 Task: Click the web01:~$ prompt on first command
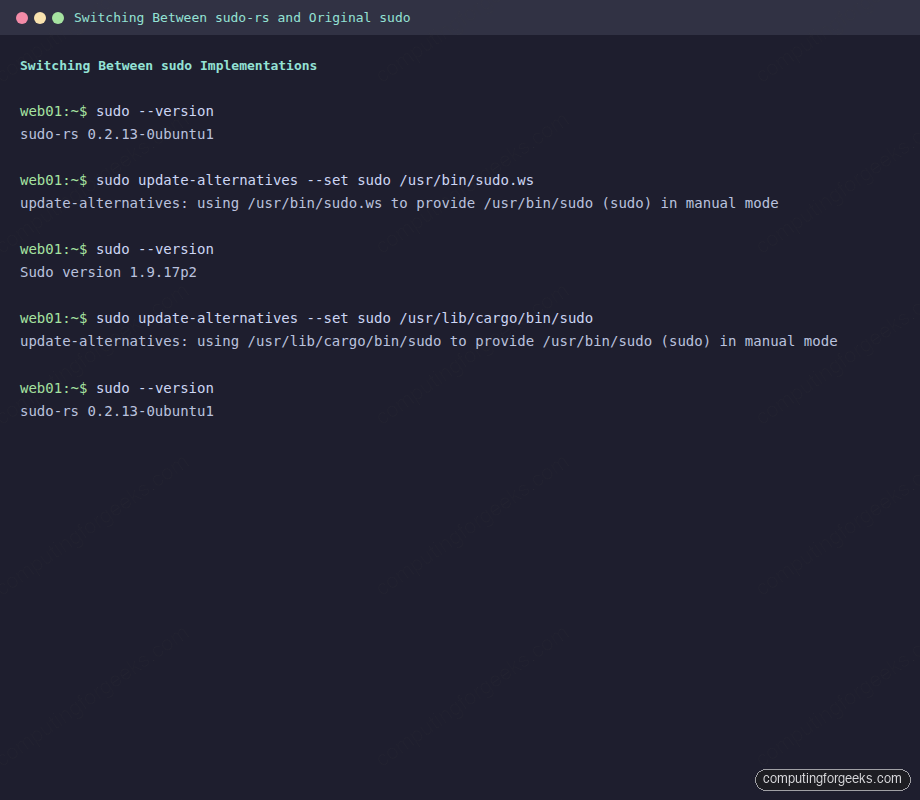click(52, 111)
